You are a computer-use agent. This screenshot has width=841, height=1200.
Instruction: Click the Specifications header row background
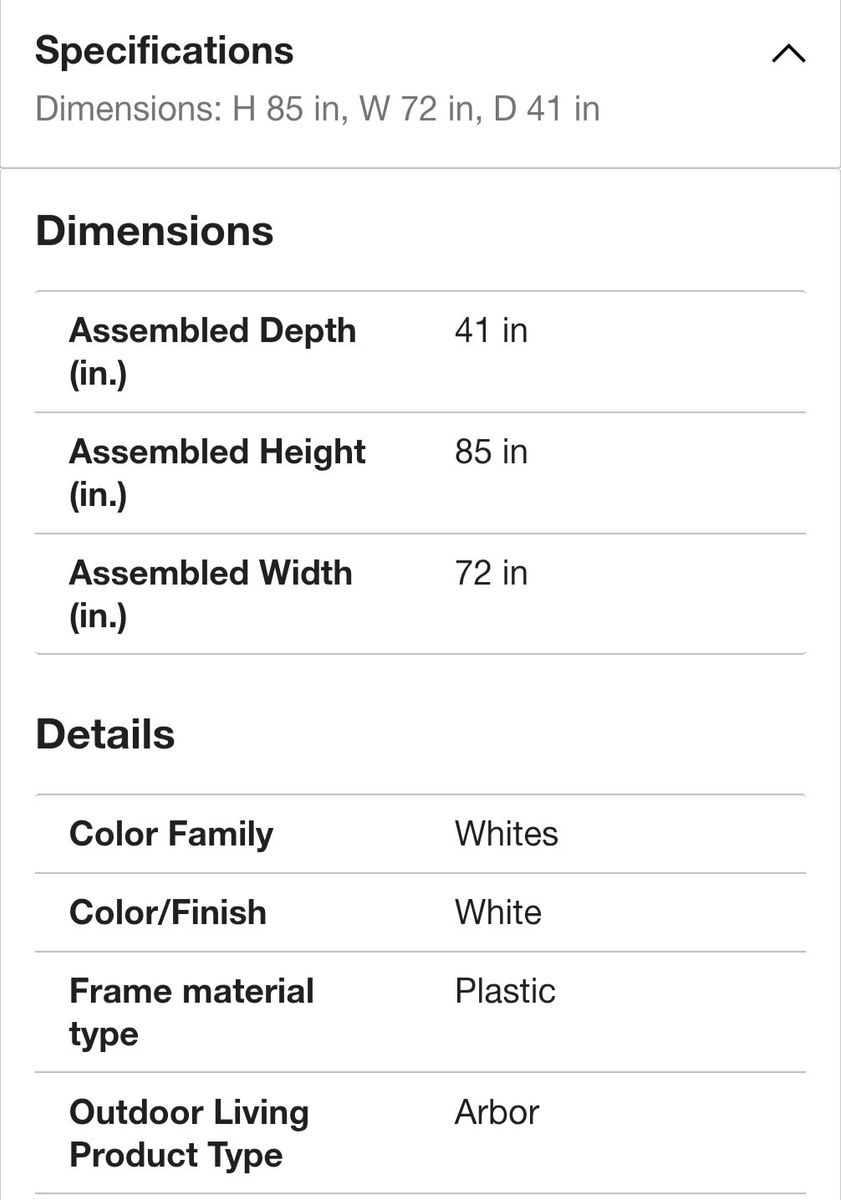[420, 82]
